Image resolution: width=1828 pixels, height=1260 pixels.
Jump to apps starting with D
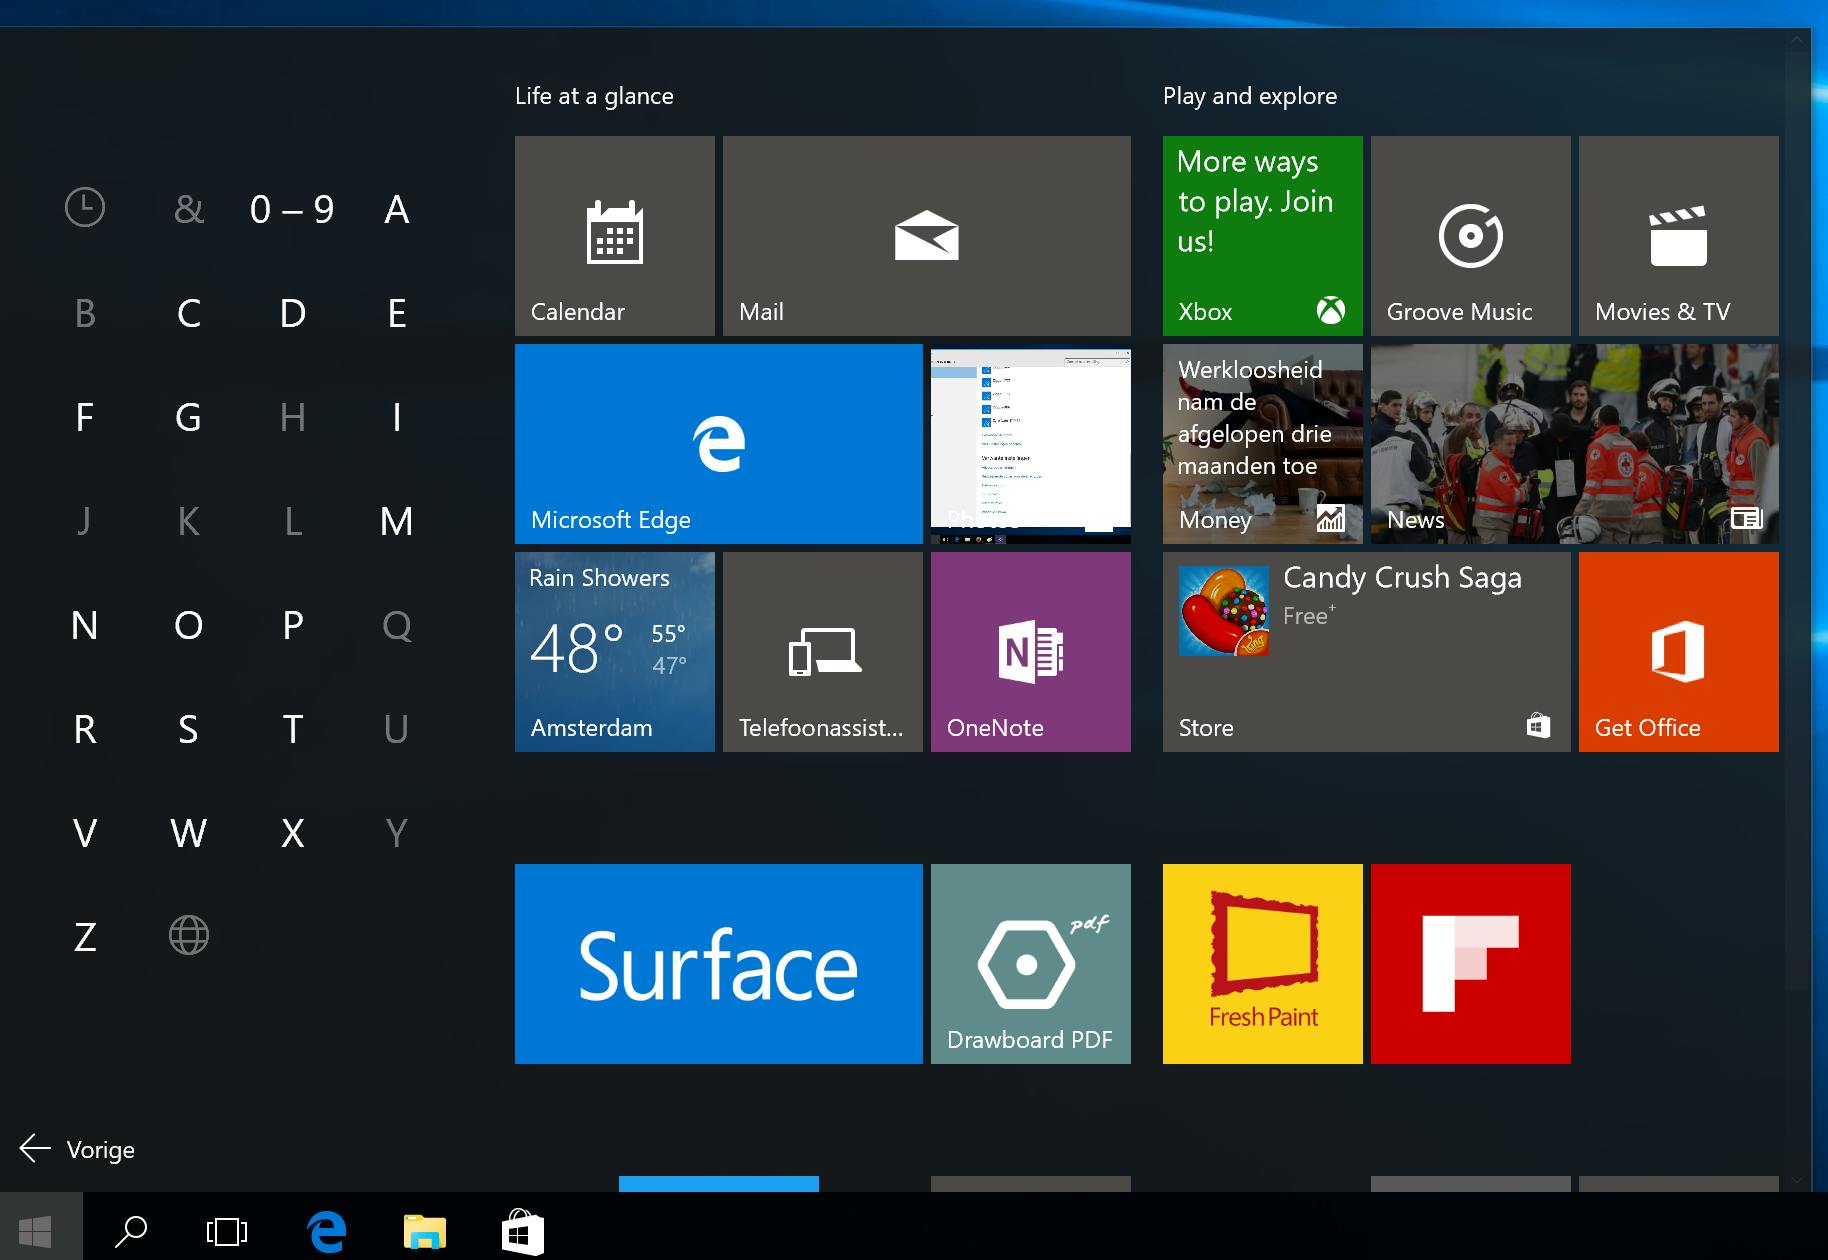click(293, 313)
